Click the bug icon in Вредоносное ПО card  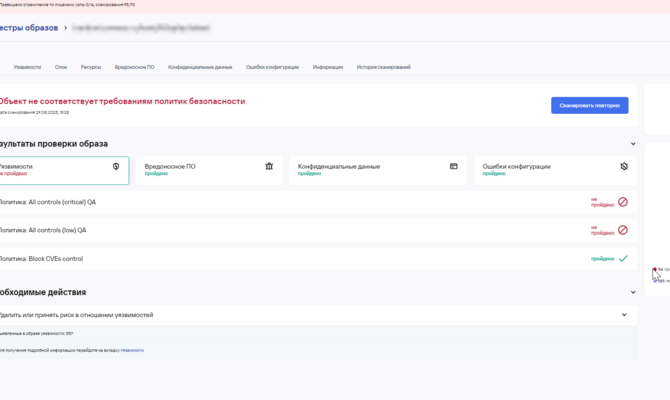(269, 166)
